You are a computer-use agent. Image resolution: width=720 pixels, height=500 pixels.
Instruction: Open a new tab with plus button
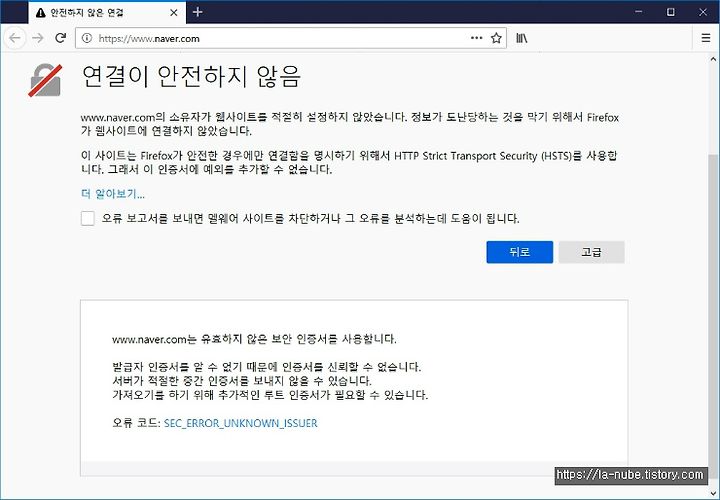(x=198, y=12)
